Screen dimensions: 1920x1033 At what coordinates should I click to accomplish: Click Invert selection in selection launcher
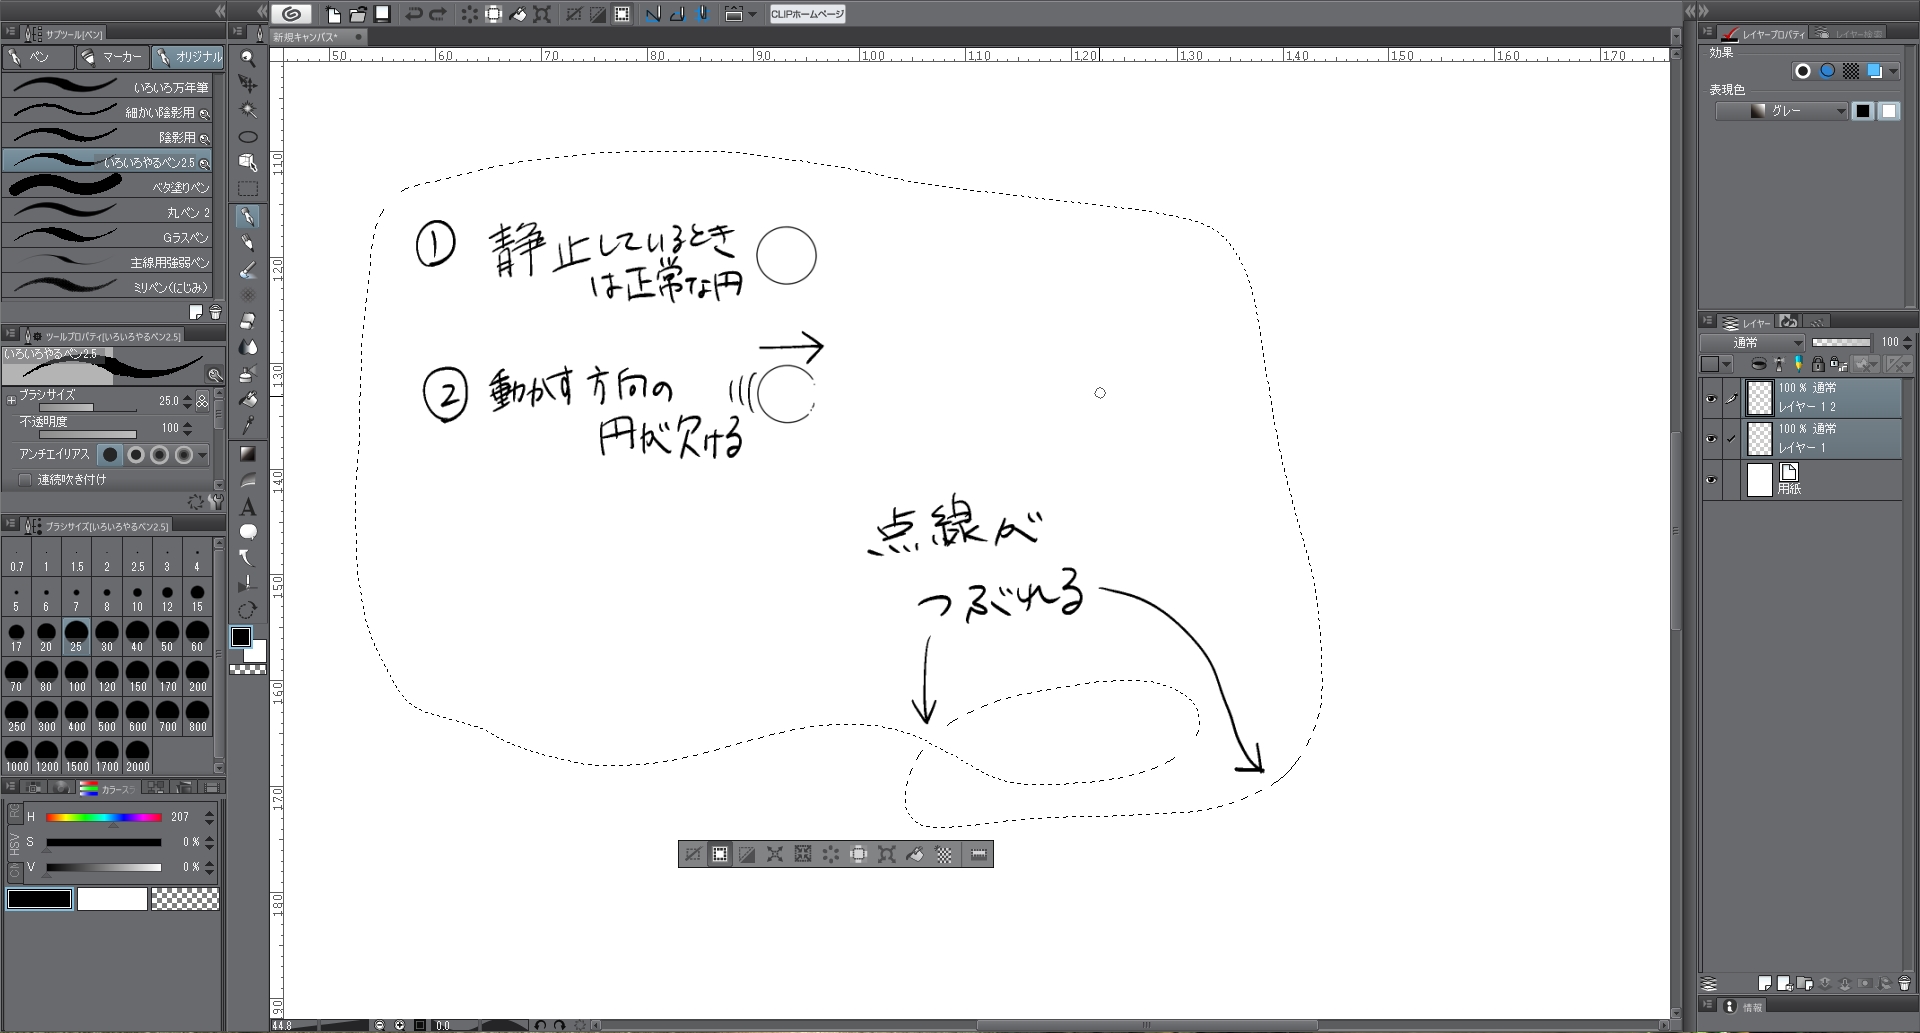(x=746, y=854)
